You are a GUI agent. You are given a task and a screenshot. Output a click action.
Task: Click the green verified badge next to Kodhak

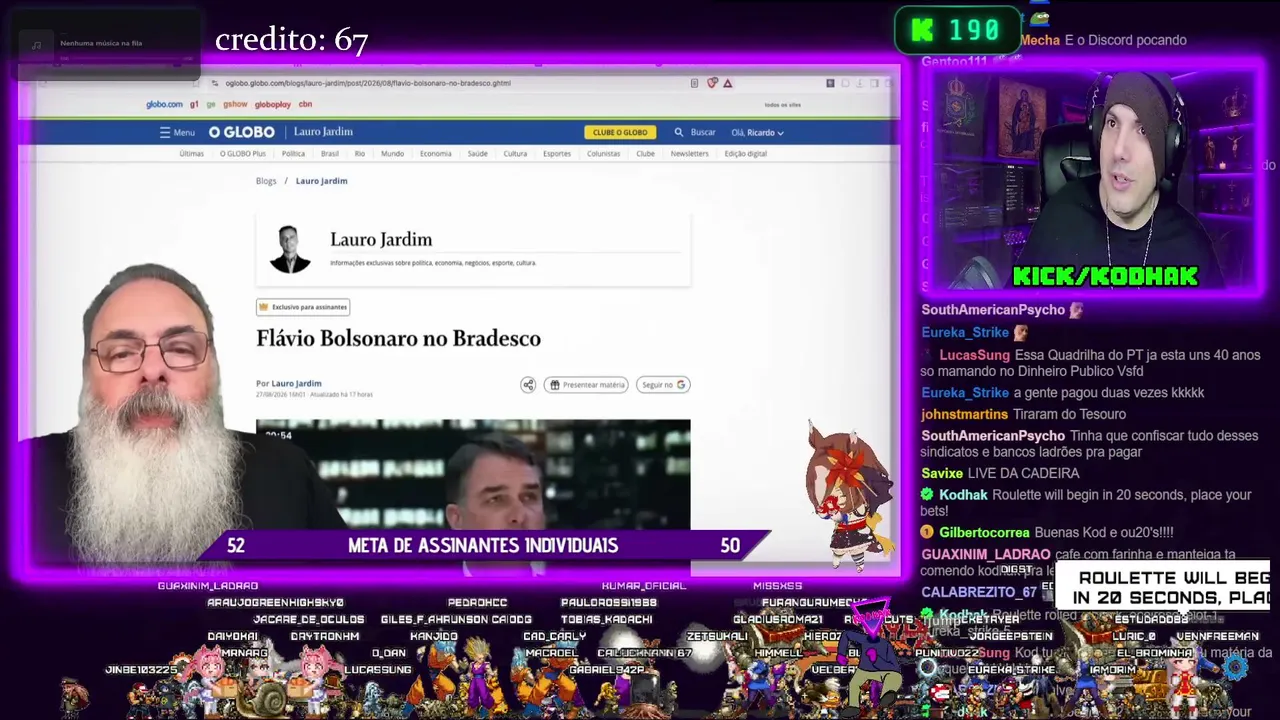point(927,495)
